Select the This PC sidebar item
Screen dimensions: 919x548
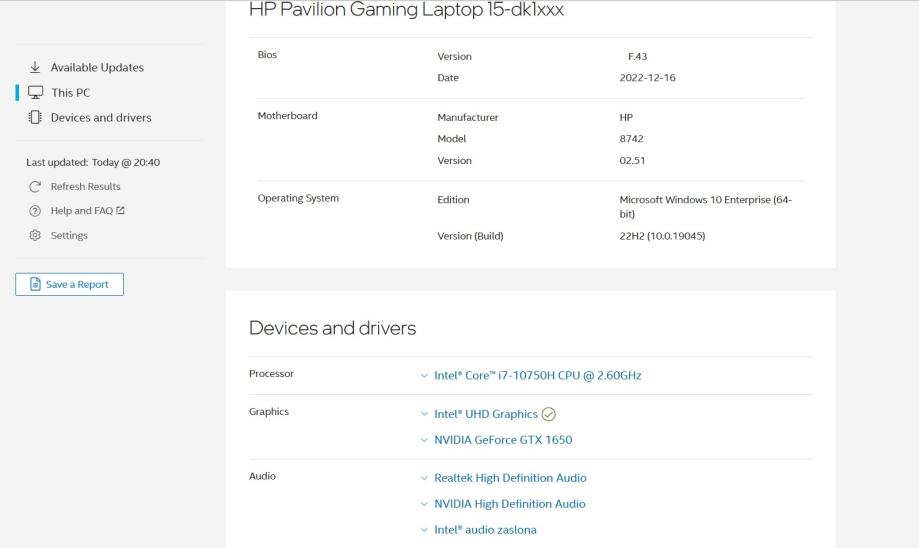70,93
